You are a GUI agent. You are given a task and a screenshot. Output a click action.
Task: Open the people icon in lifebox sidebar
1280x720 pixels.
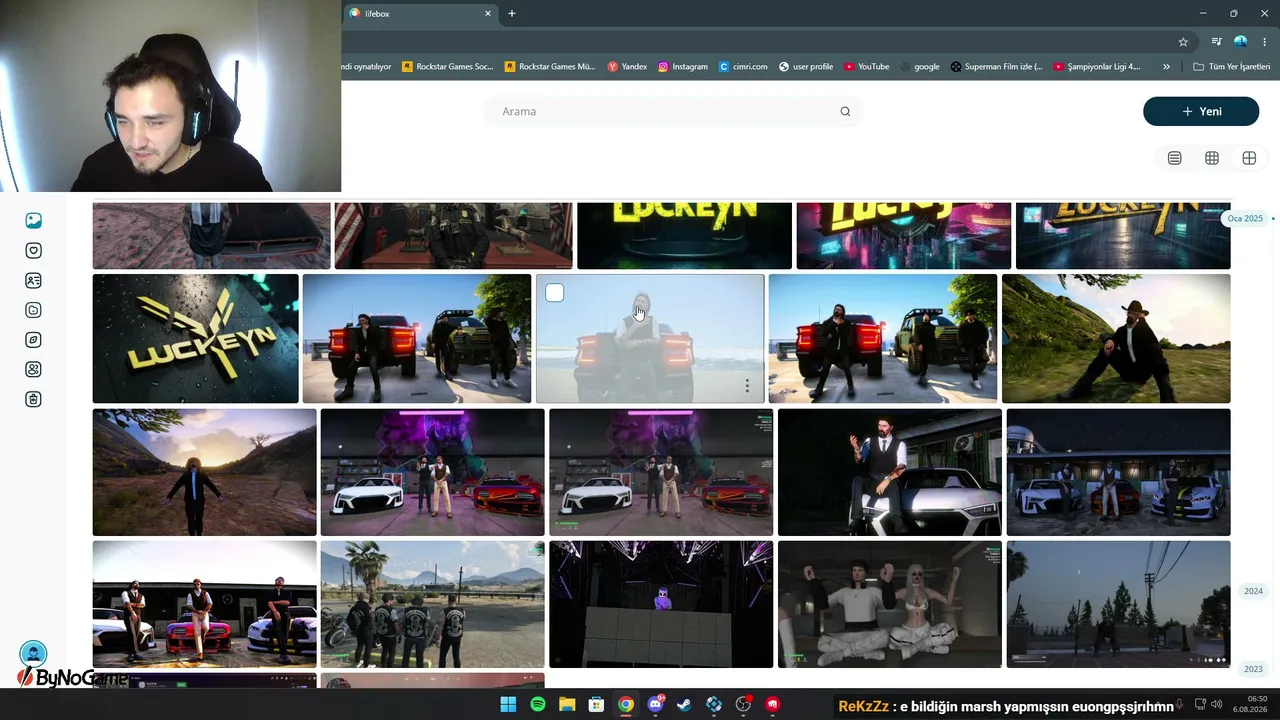[x=33, y=370]
